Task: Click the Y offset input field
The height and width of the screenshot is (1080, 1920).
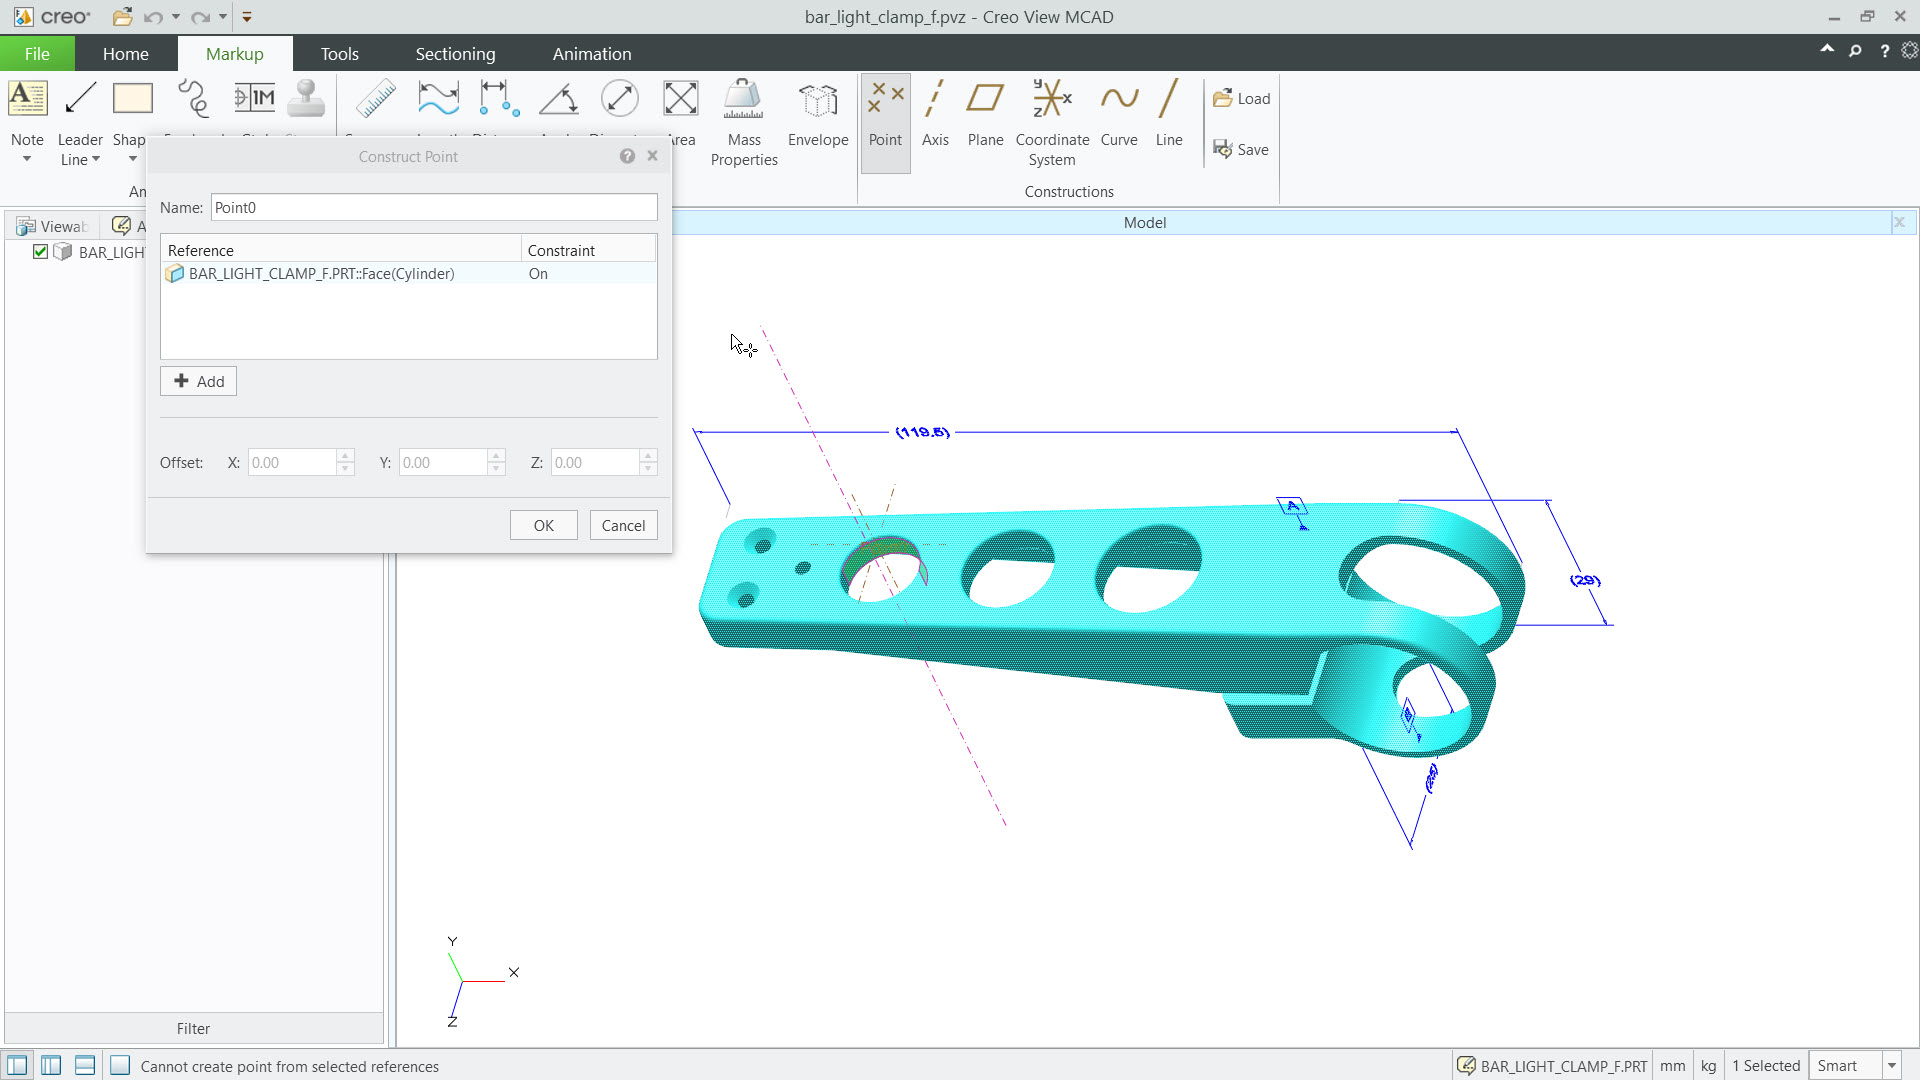Action: tap(444, 462)
